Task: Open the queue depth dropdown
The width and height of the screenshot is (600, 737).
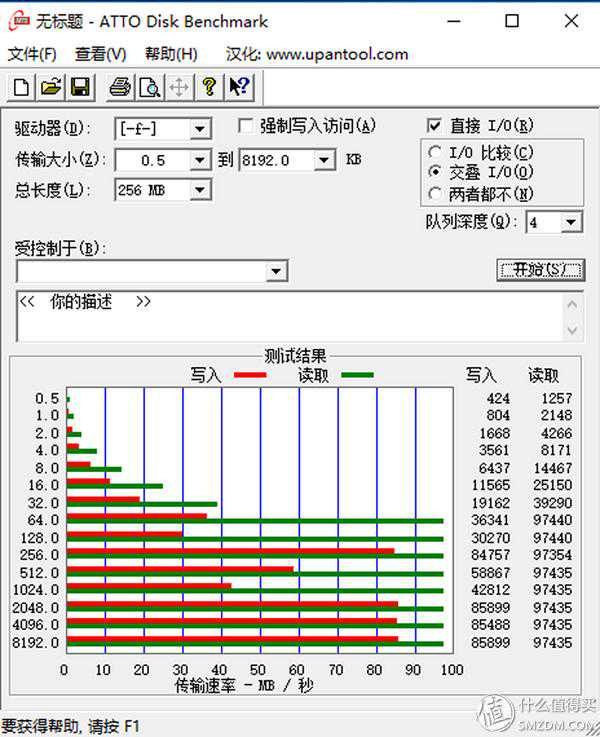Action: pos(572,223)
